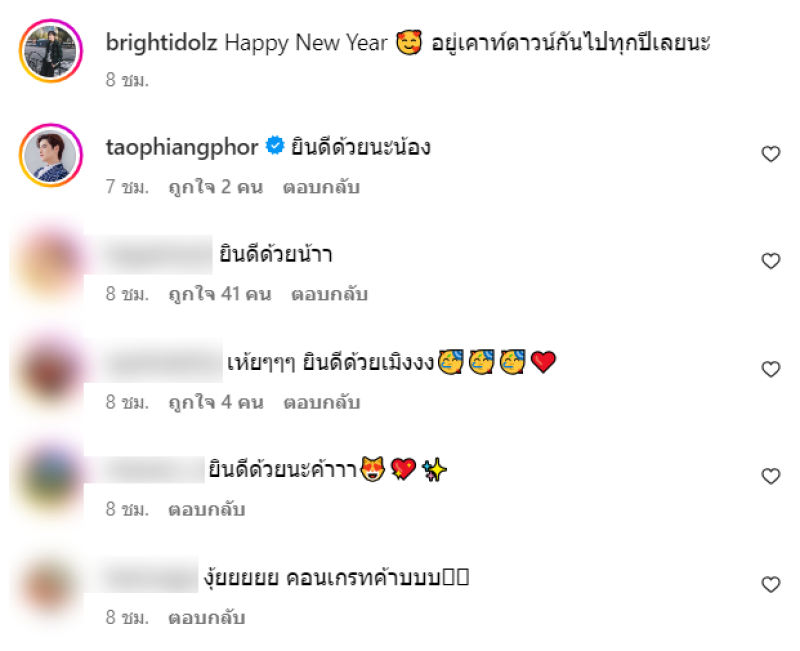800x651 pixels.
Task: Reply to taophiangphor's comment via ตอบกลับ
Action: click(x=321, y=187)
